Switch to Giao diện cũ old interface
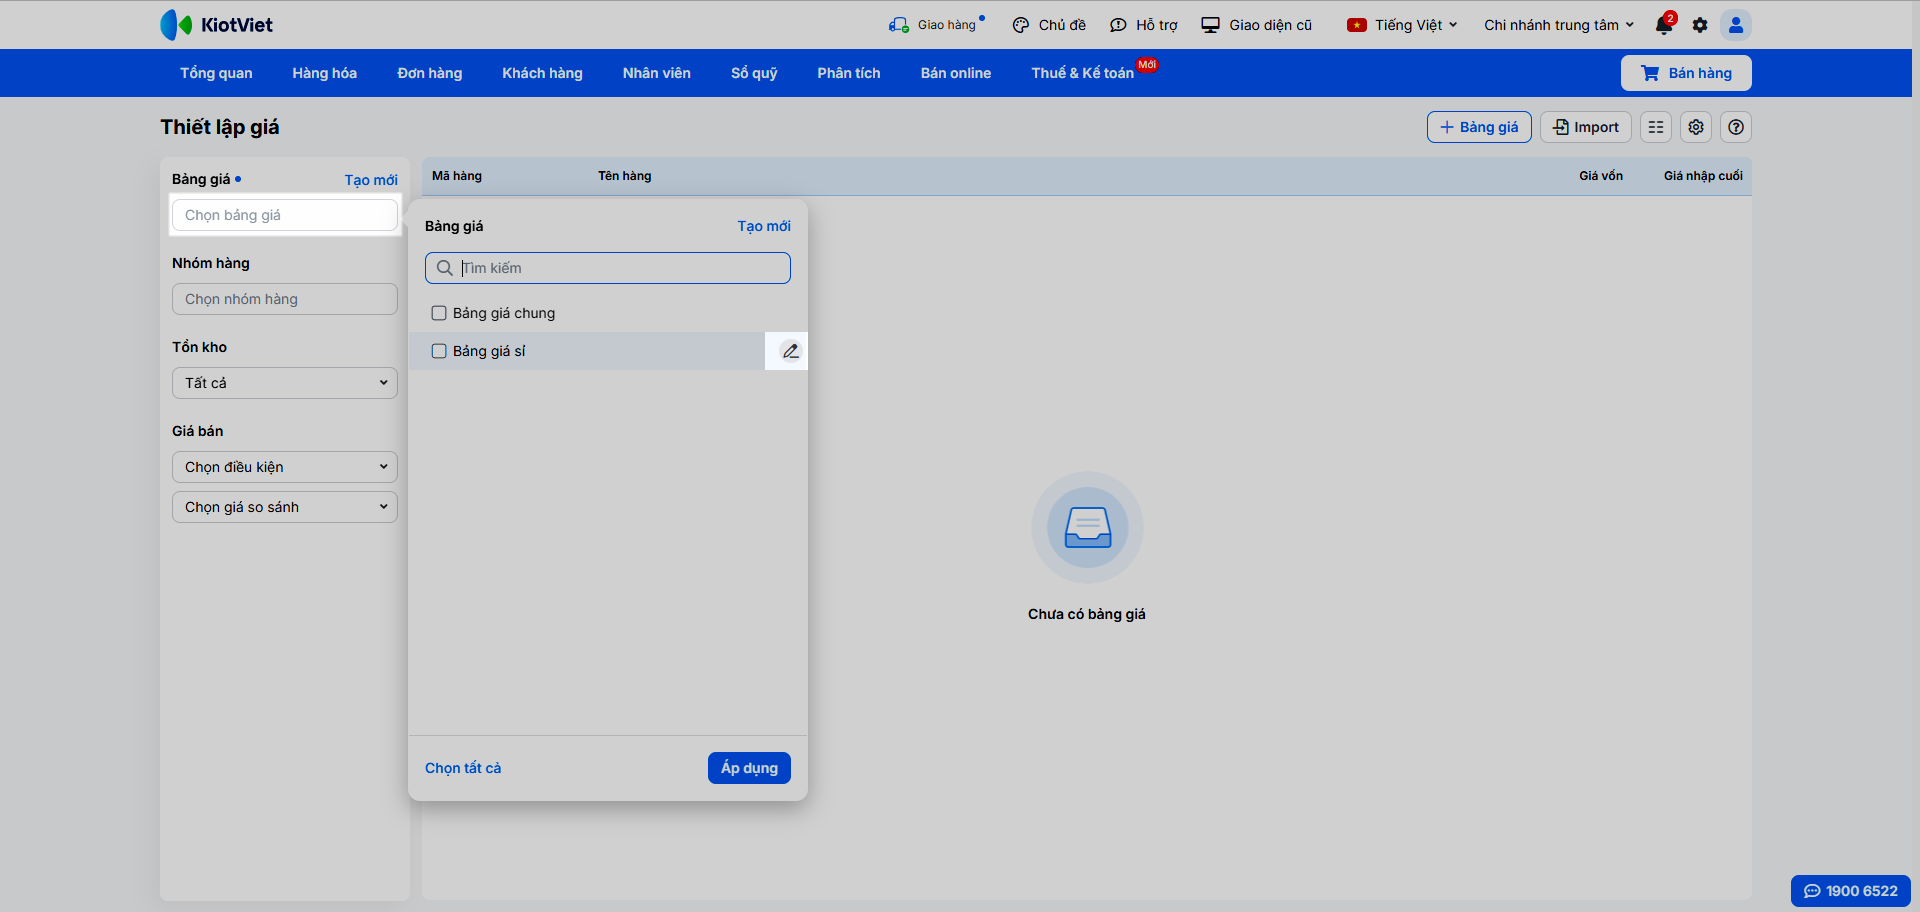 [x=1257, y=25]
